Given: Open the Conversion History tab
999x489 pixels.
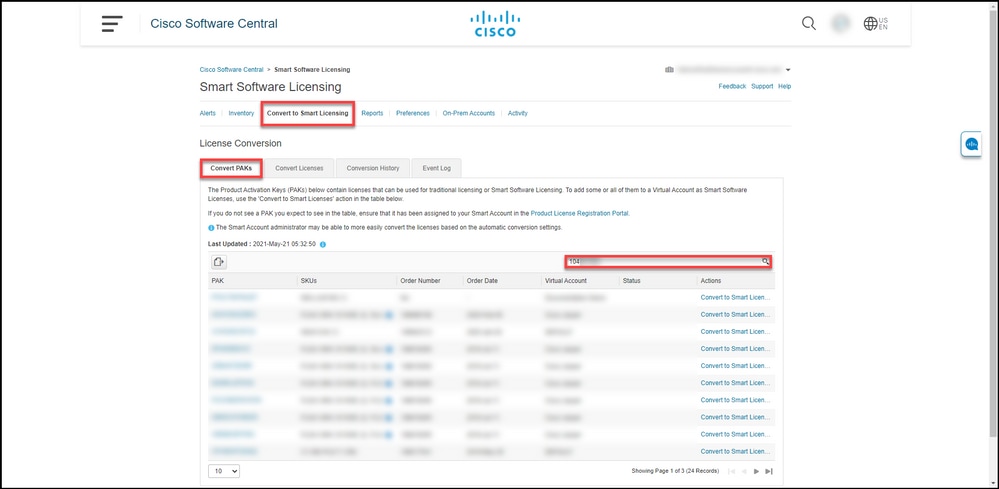Looking at the screenshot, I should point(373,168).
